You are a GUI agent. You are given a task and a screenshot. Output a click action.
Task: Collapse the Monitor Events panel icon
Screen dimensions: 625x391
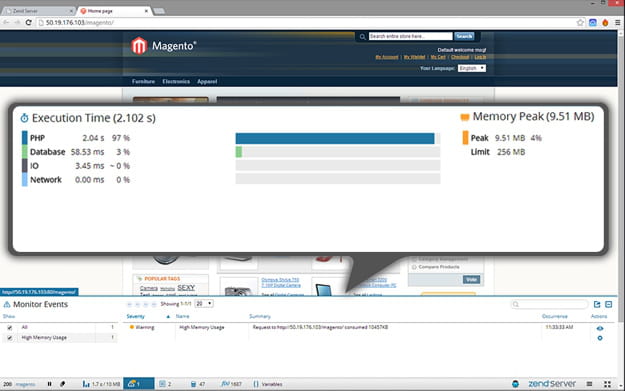point(608,305)
